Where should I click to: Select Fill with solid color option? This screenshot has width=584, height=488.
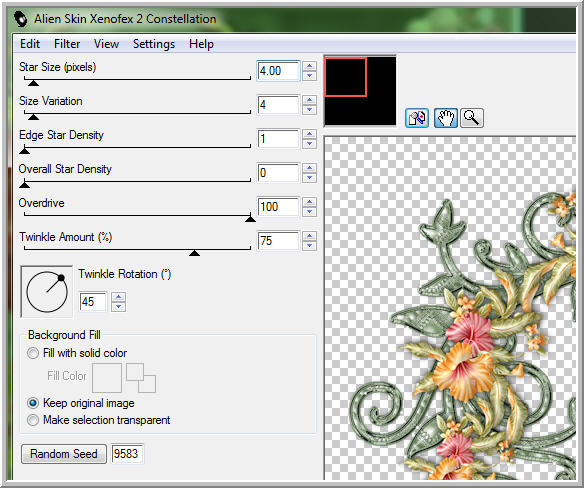click(33, 353)
